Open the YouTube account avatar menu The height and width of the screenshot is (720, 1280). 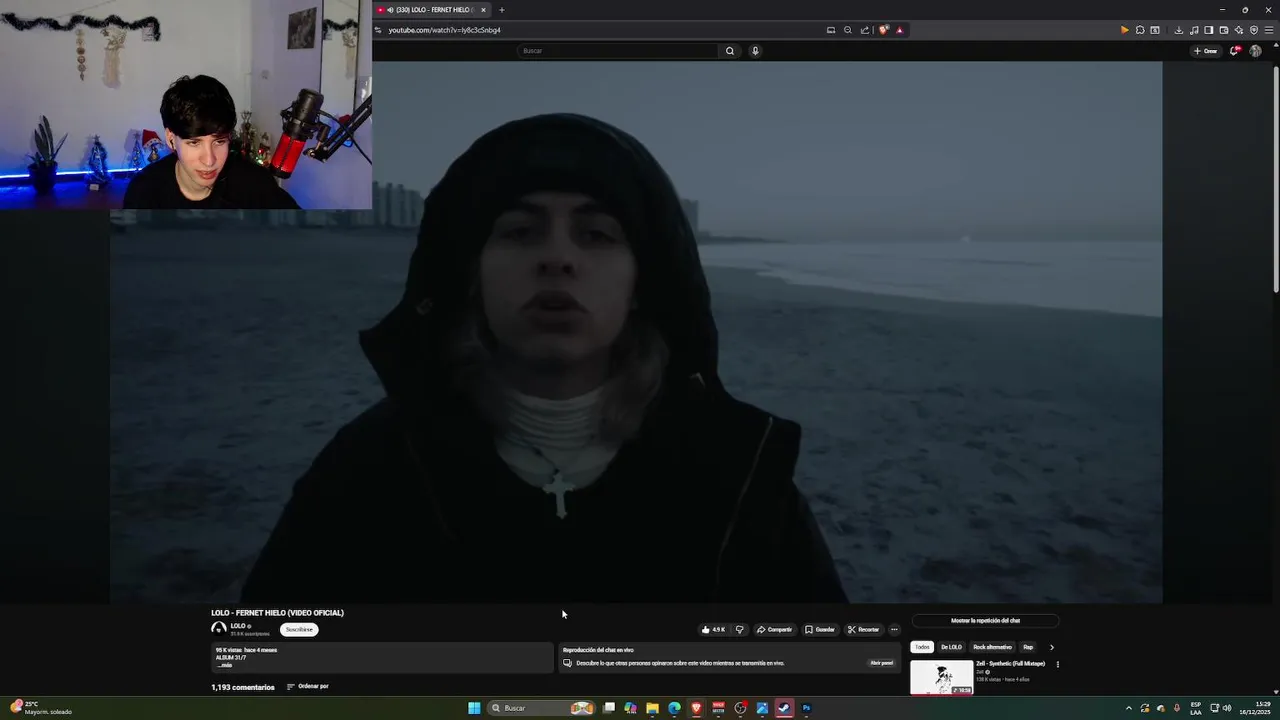[1256, 51]
